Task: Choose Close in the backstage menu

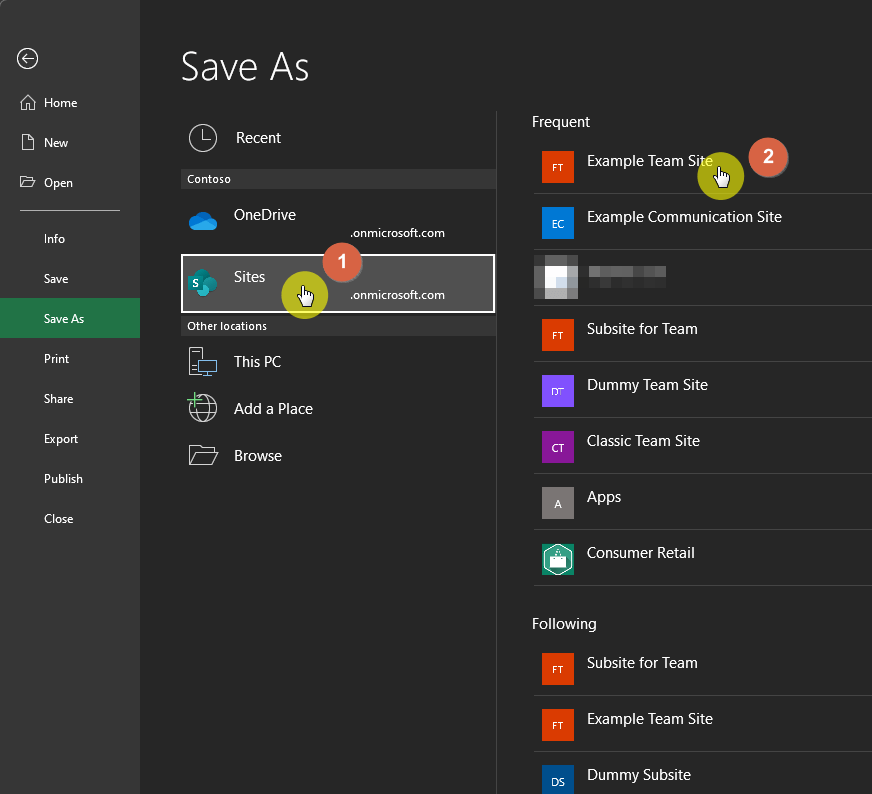Action: (x=70, y=519)
